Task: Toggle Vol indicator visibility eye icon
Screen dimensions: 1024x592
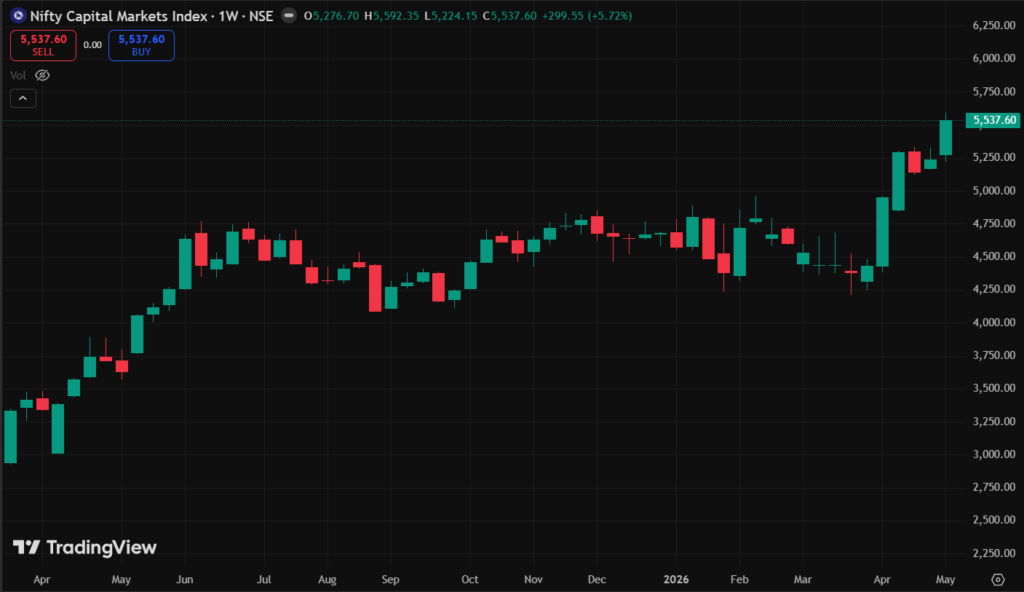Action: tap(42, 75)
